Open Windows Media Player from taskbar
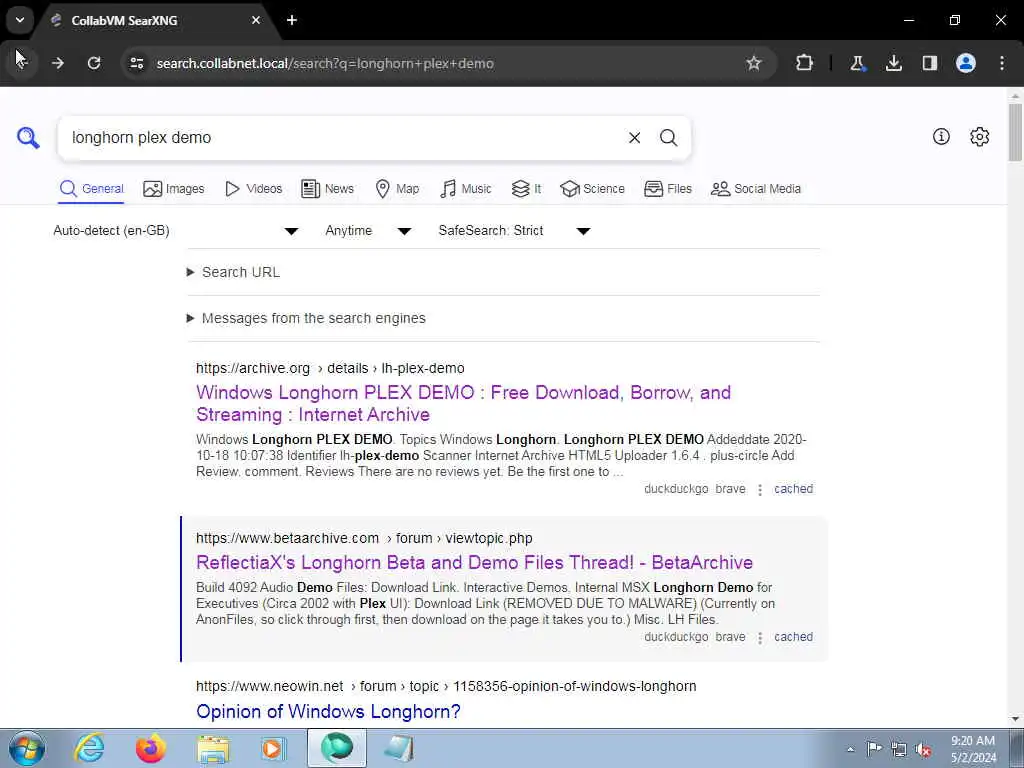 [274, 748]
